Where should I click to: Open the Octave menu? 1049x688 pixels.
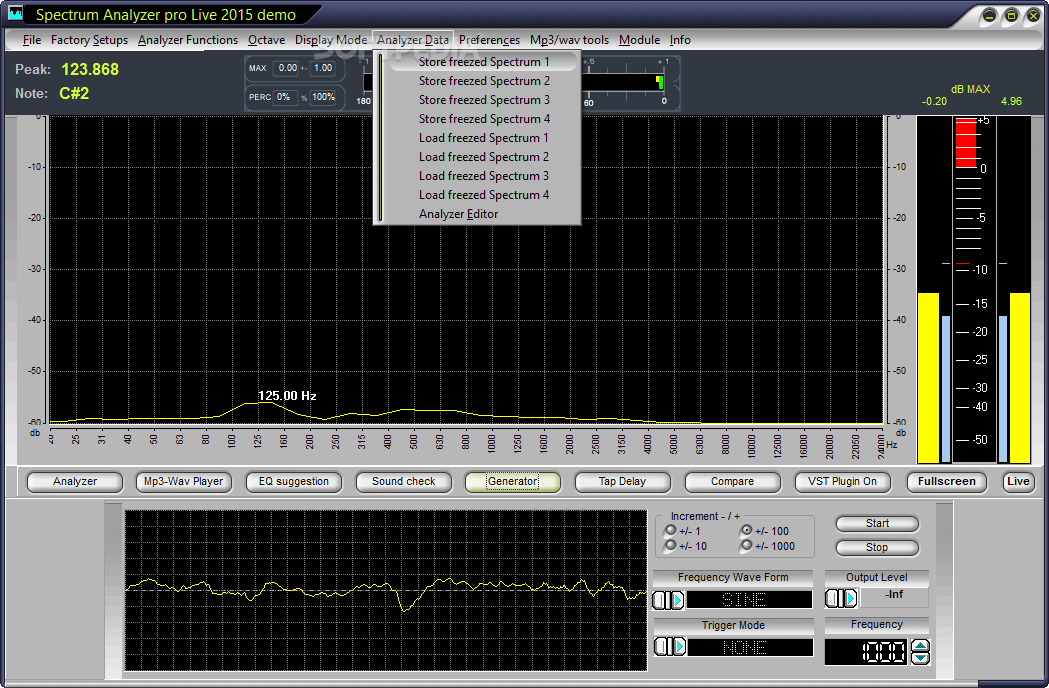click(x=266, y=40)
